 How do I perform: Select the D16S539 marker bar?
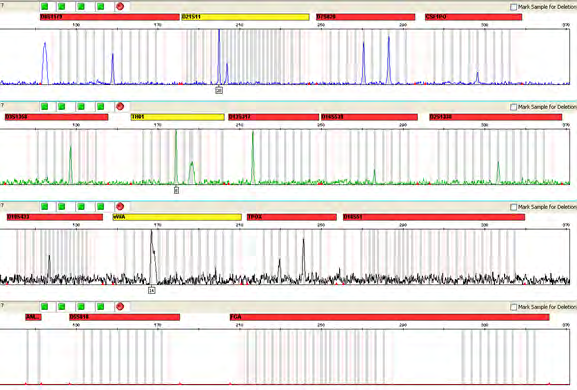[369, 117]
